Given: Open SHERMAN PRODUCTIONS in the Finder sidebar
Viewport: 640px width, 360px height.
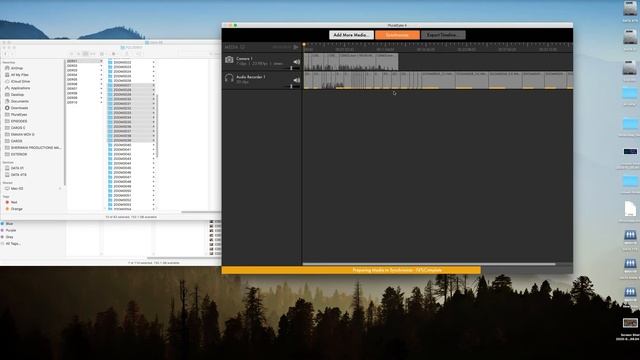Looking at the screenshot, I should click(35, 147).
